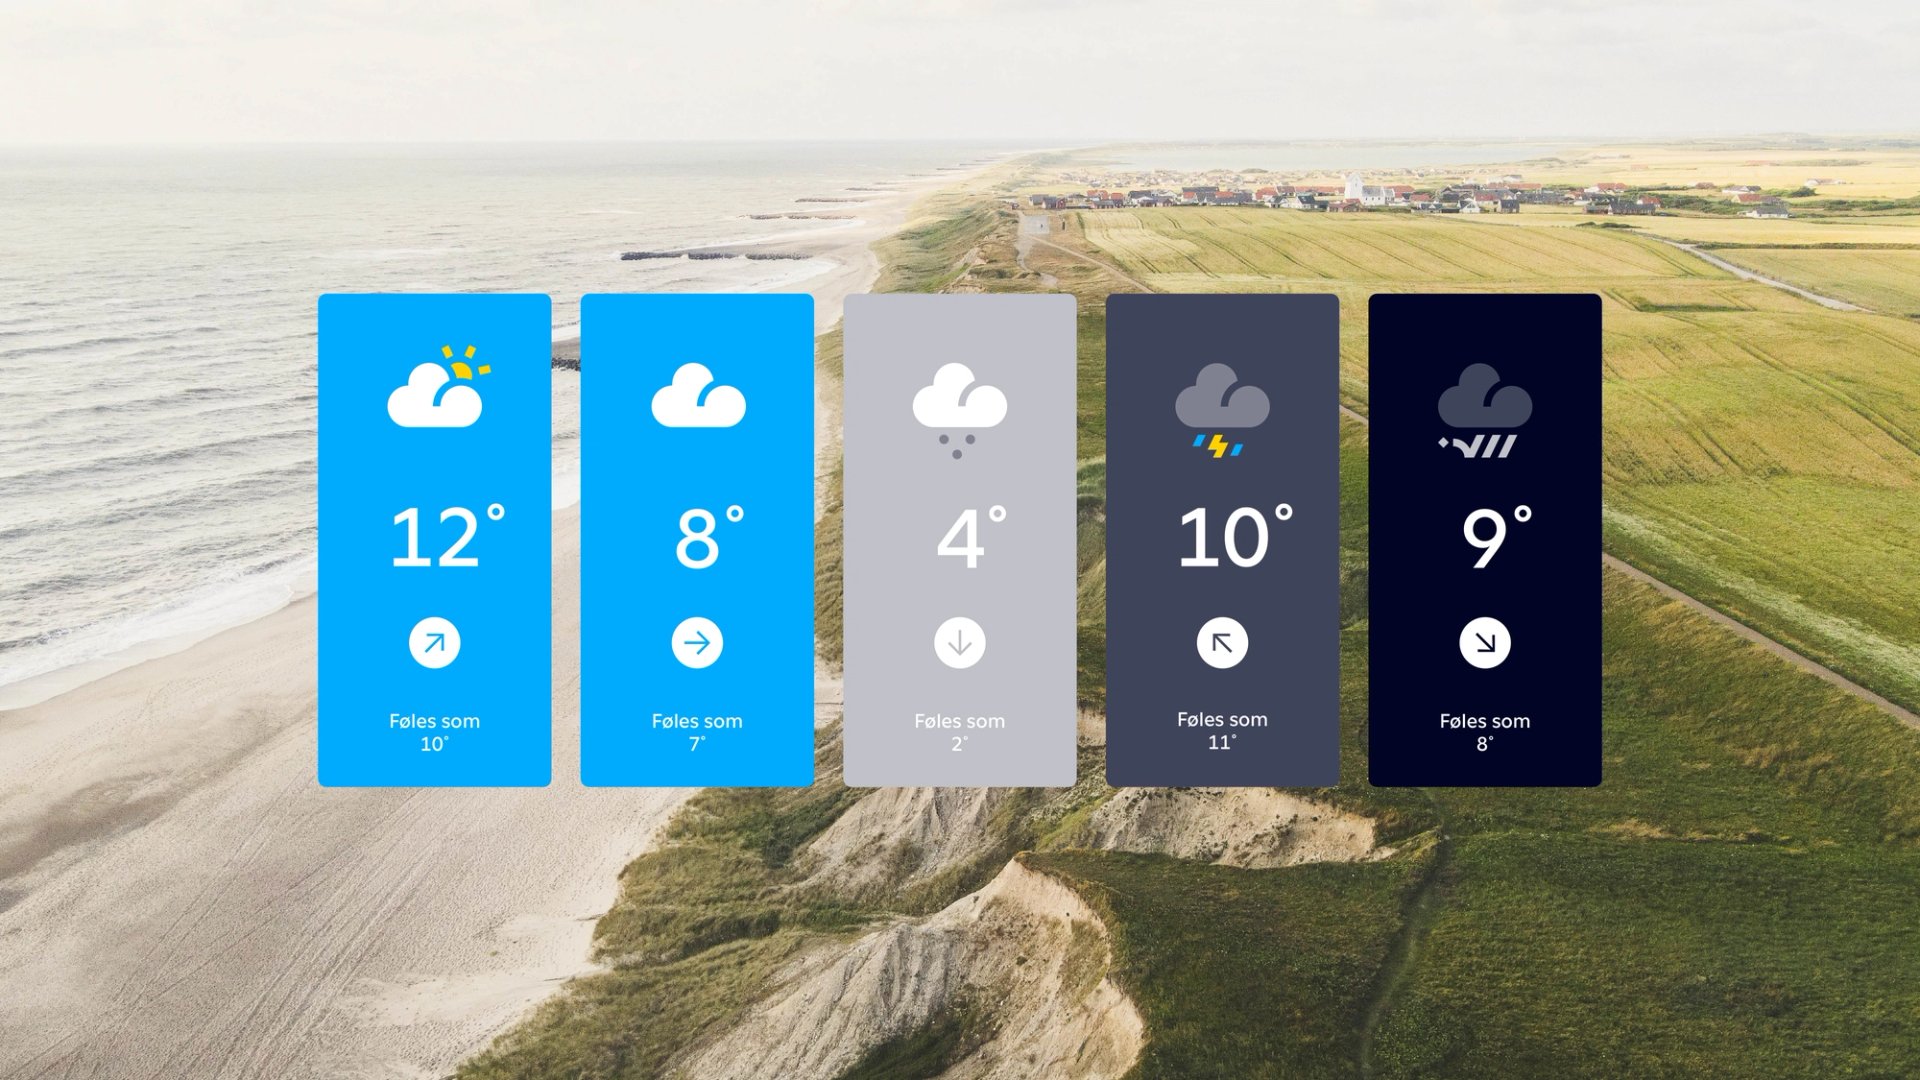Click 'Føles som 2°' label
The width and height of the screenshot is (1920, 1080).
click(960, 732)
